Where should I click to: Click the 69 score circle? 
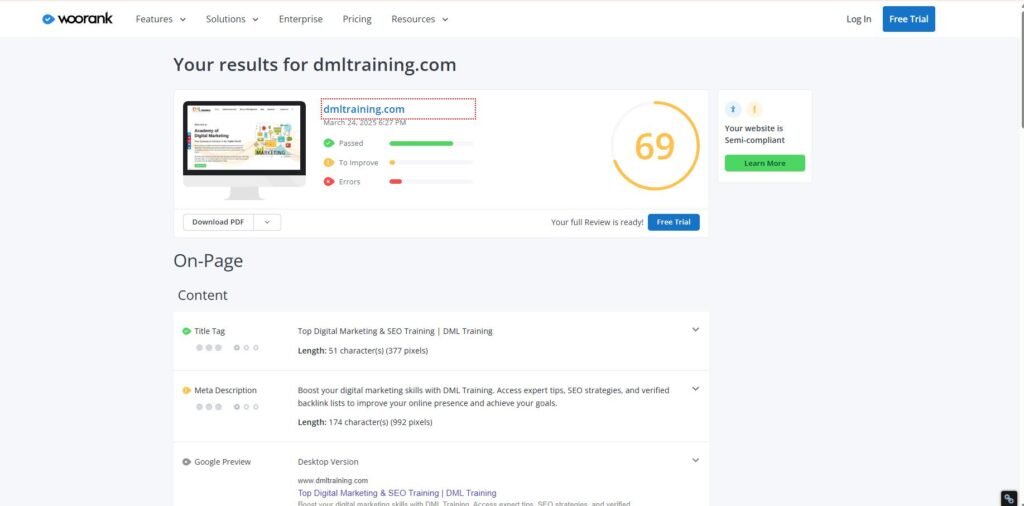[655, 146]
